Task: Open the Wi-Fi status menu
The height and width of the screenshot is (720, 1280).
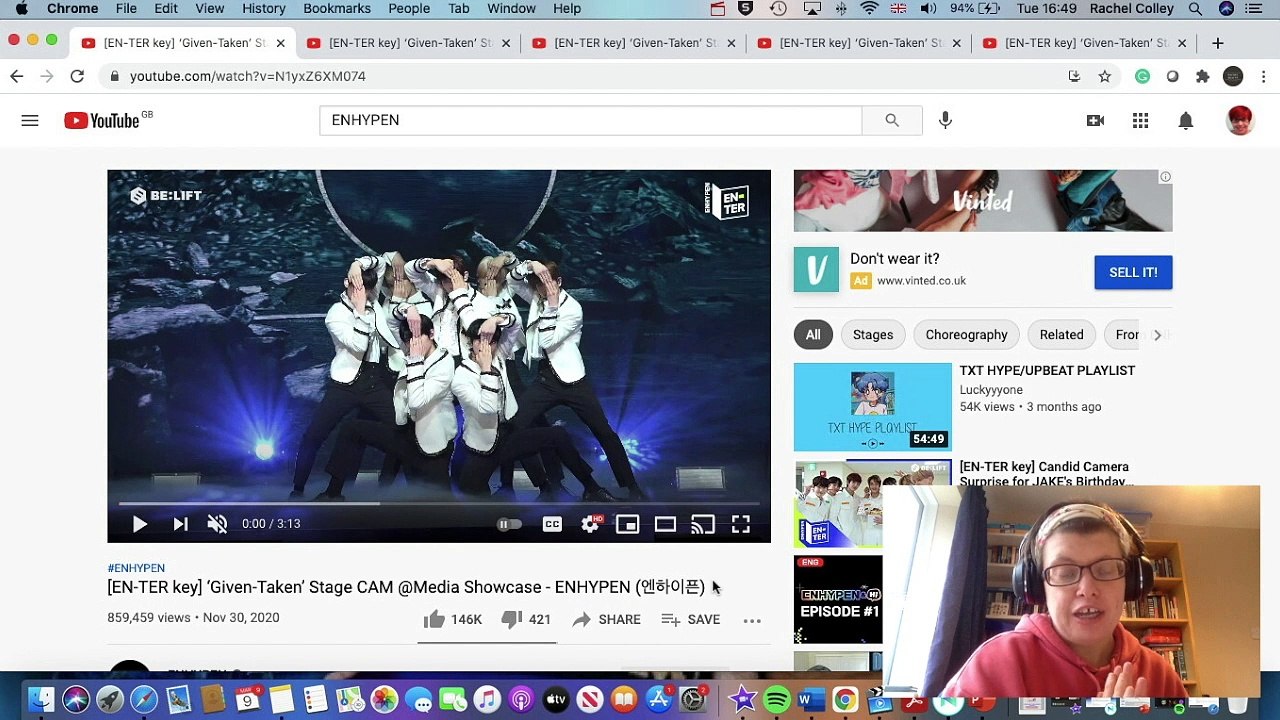Action: pyautogui.click(x=869, y=9)
